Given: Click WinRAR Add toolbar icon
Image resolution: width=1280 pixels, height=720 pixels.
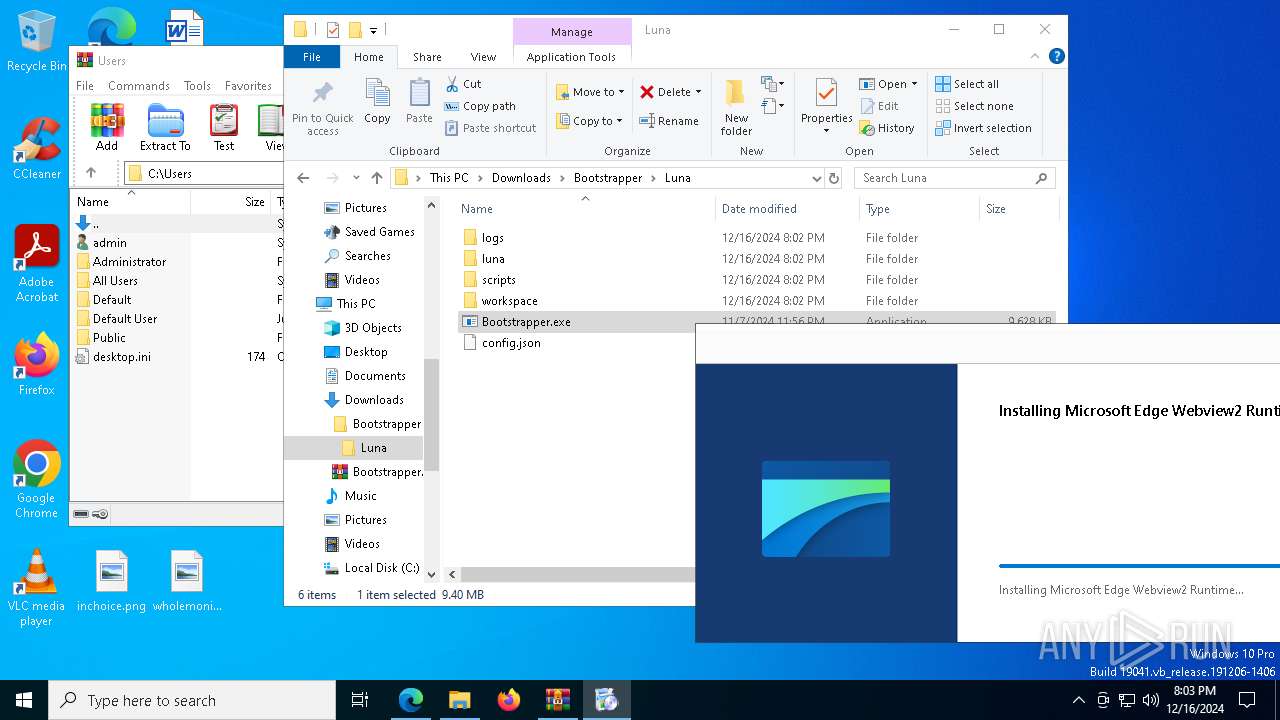Looking at the screenshot, I should point(107,128).
